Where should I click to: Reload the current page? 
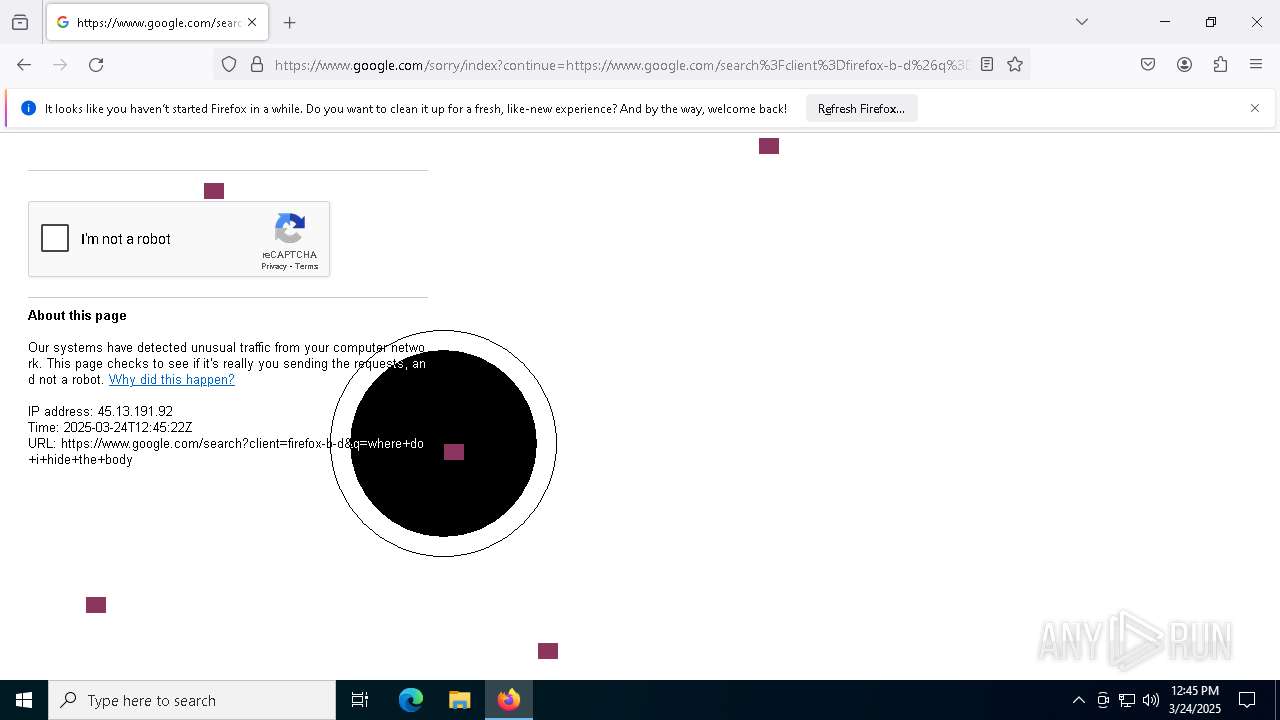point(96,65)
